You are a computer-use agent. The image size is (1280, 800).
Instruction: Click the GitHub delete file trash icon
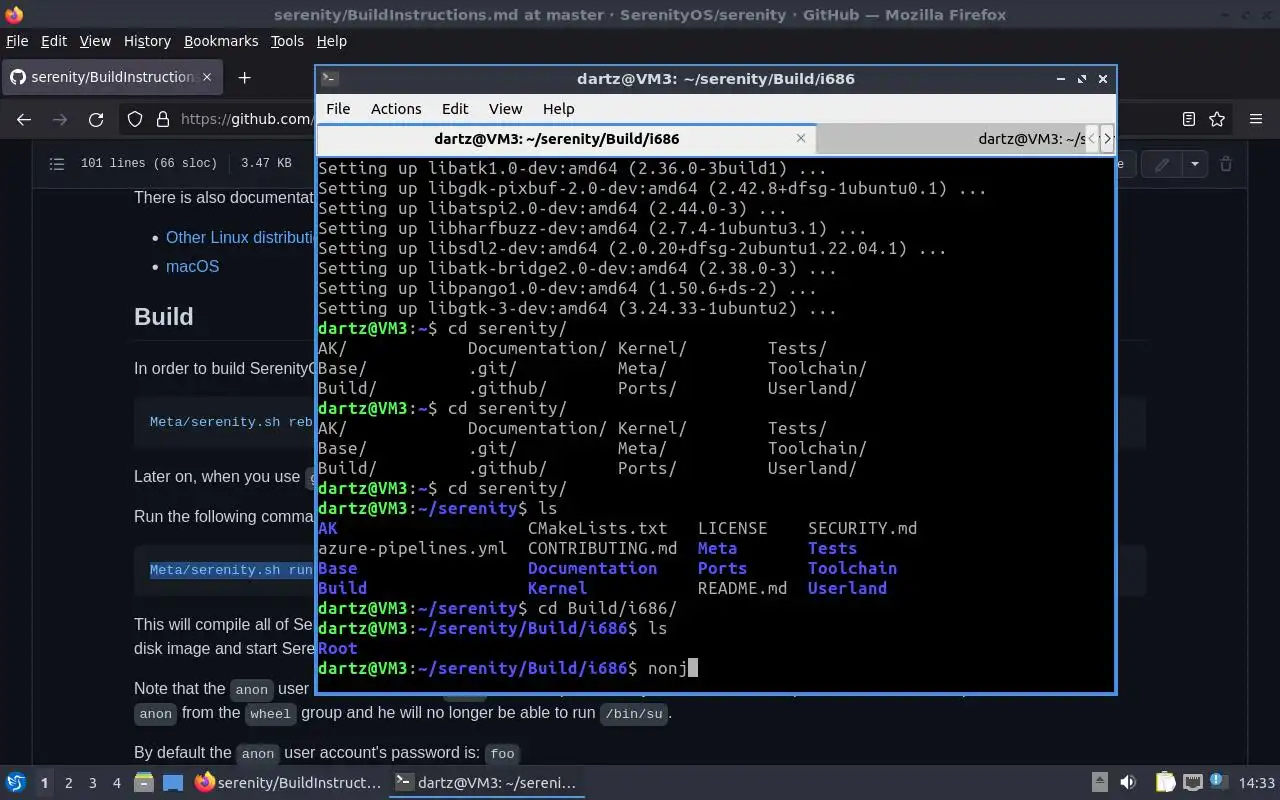click(x=1226, y=164)
